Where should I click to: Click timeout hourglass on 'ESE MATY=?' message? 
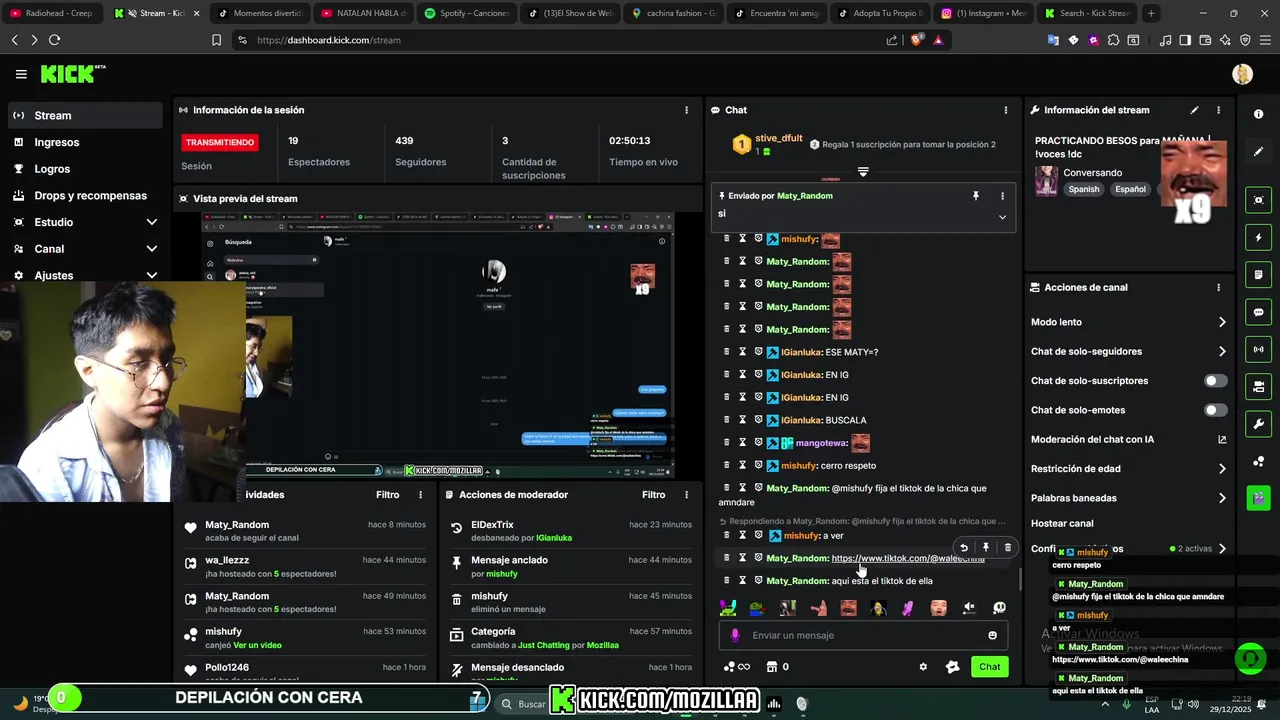(743, 352)
